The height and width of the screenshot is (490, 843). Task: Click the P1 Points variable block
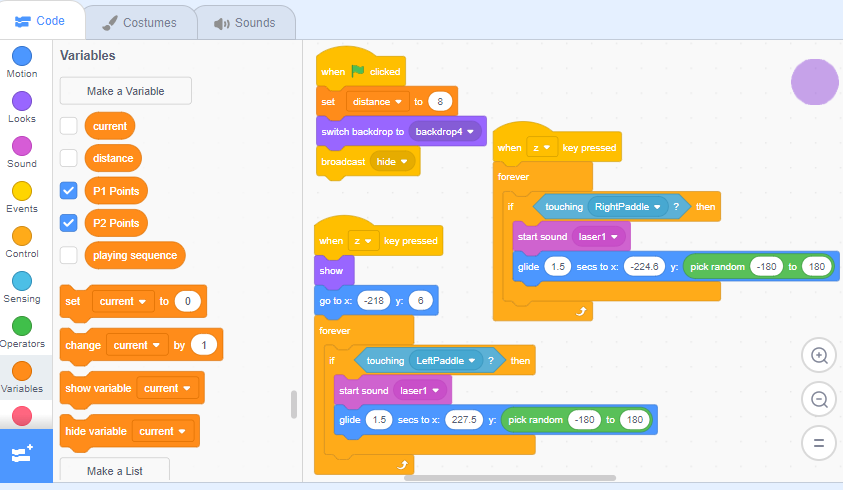[x=116, y=191]
